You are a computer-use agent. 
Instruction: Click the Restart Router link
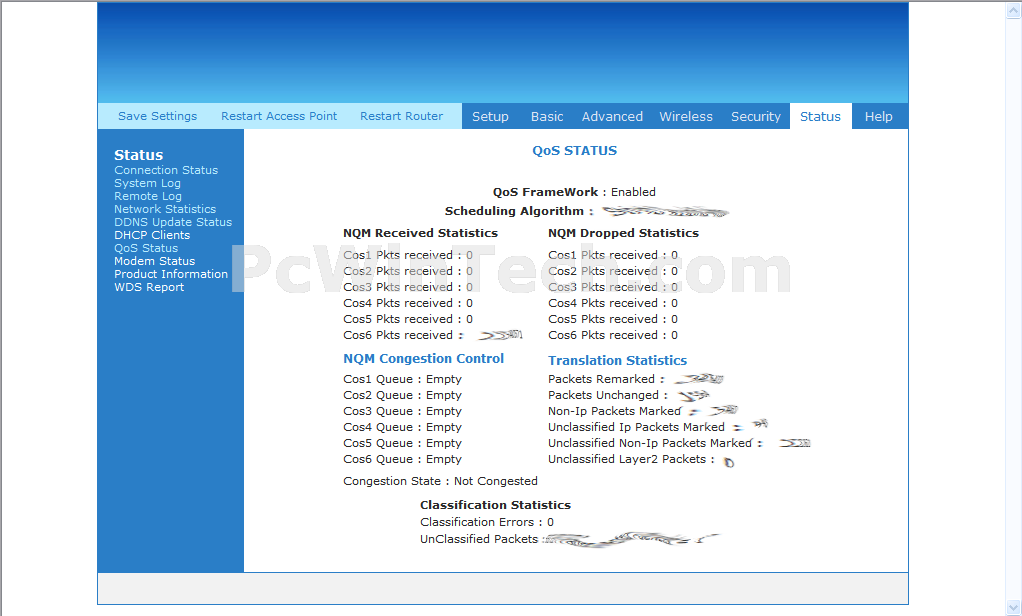(402, 116)
